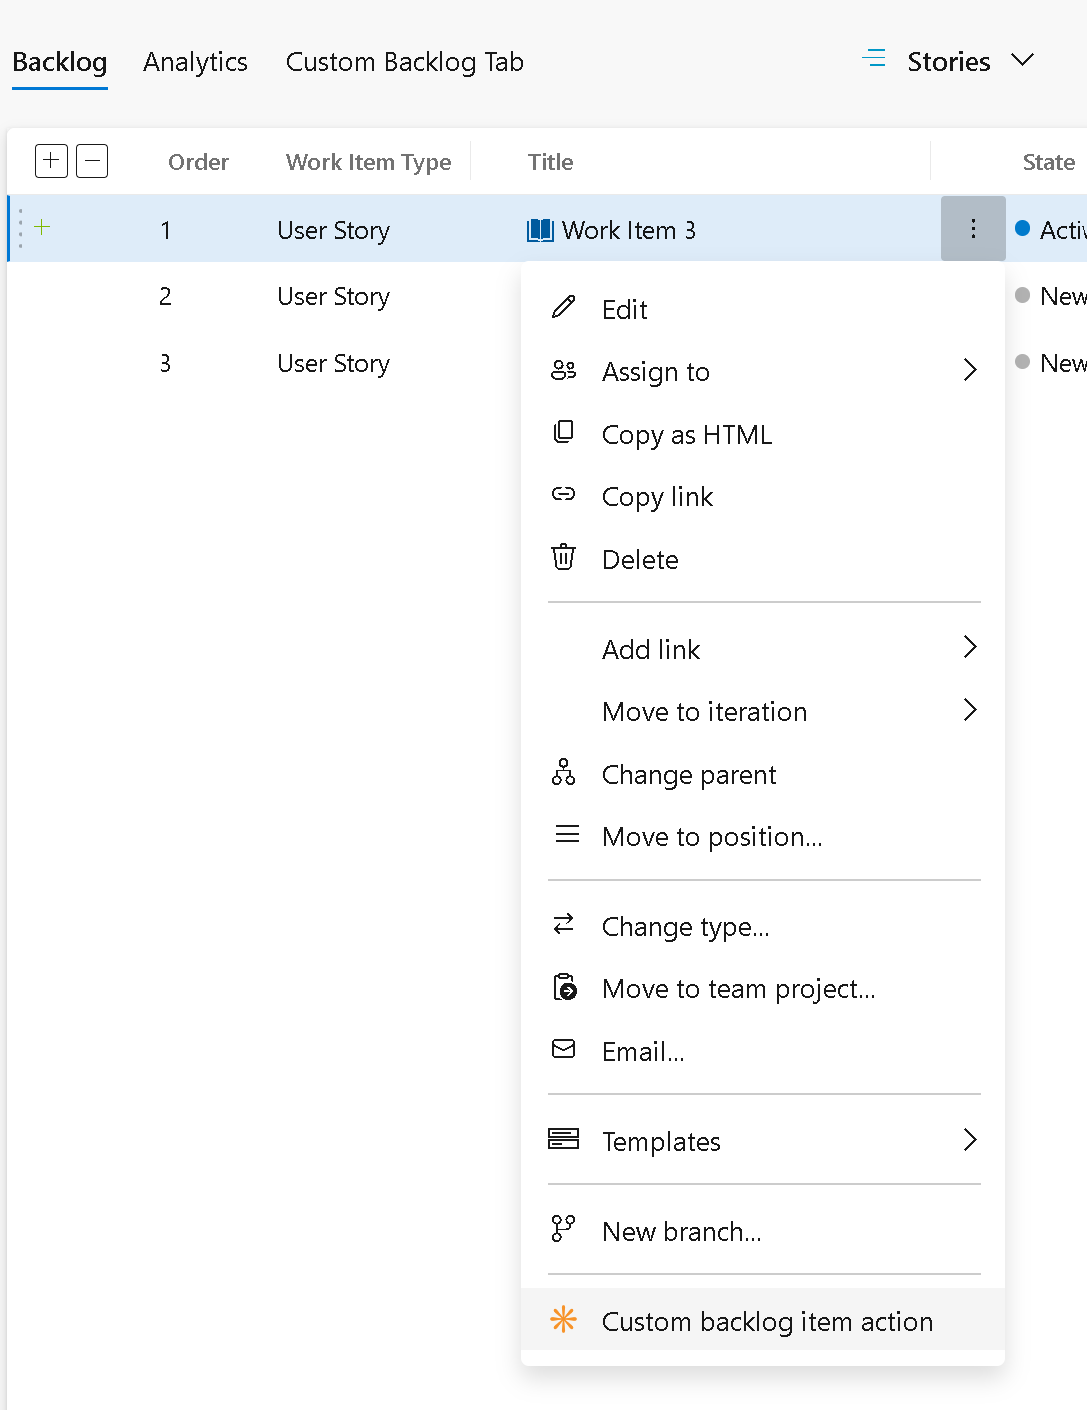Click the New branch icon
The height and width of the screenshot is (1410, 1087).
564,1230
